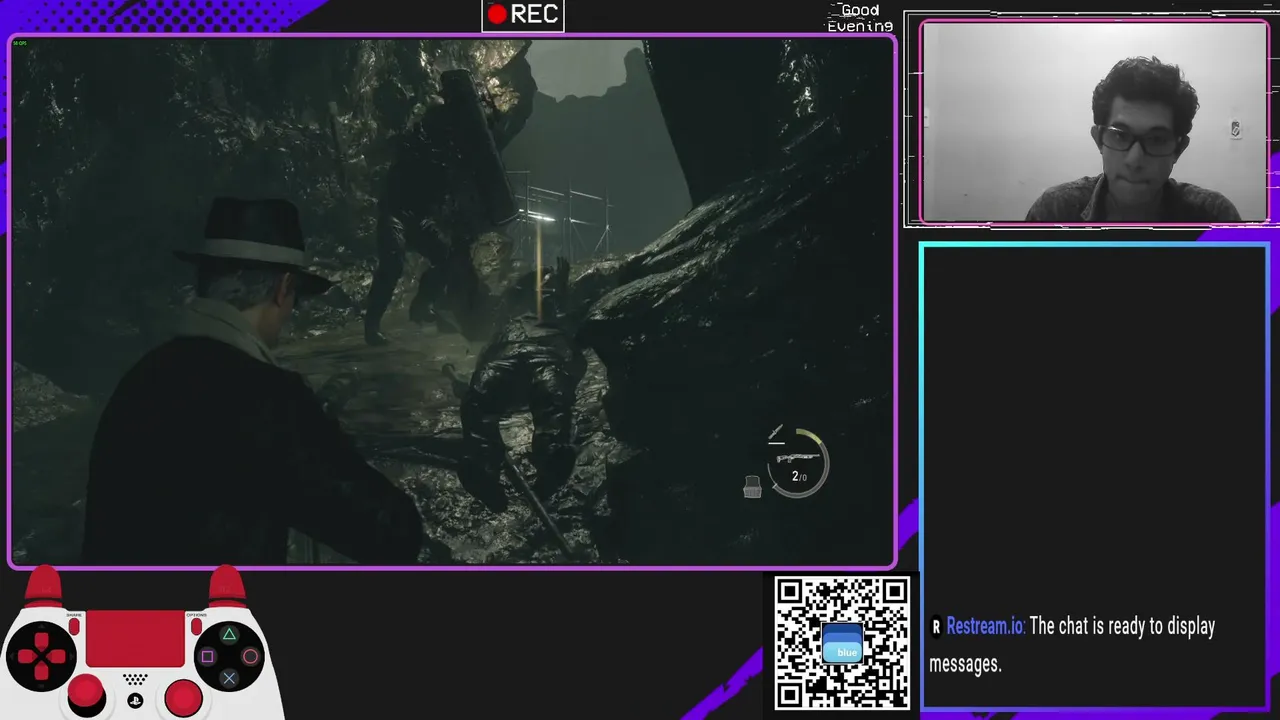Click the "The chat is ready to display messages." text

coord(1072,645)
